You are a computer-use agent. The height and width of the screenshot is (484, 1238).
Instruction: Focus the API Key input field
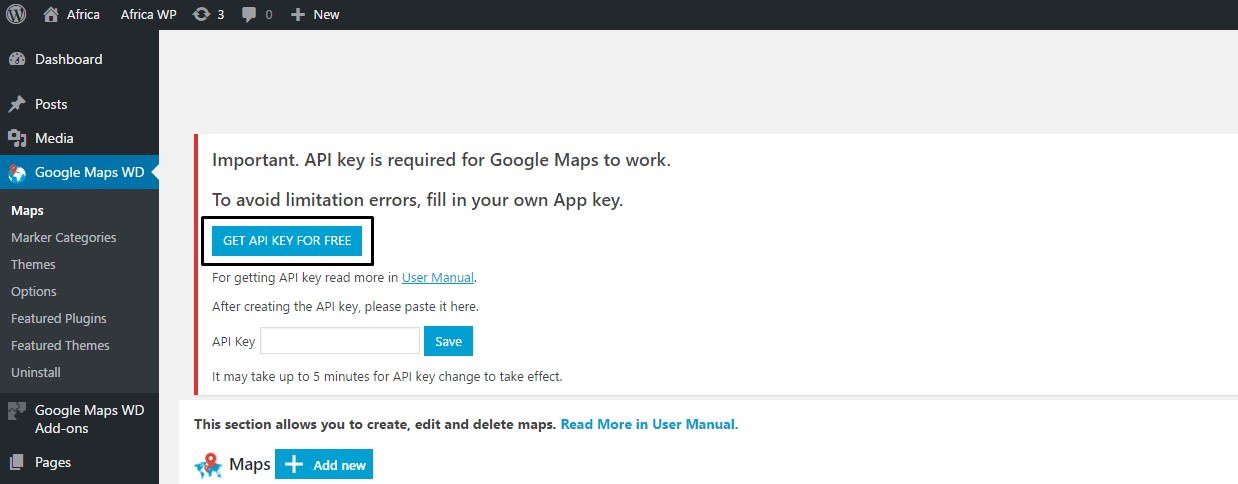[340, 341]
